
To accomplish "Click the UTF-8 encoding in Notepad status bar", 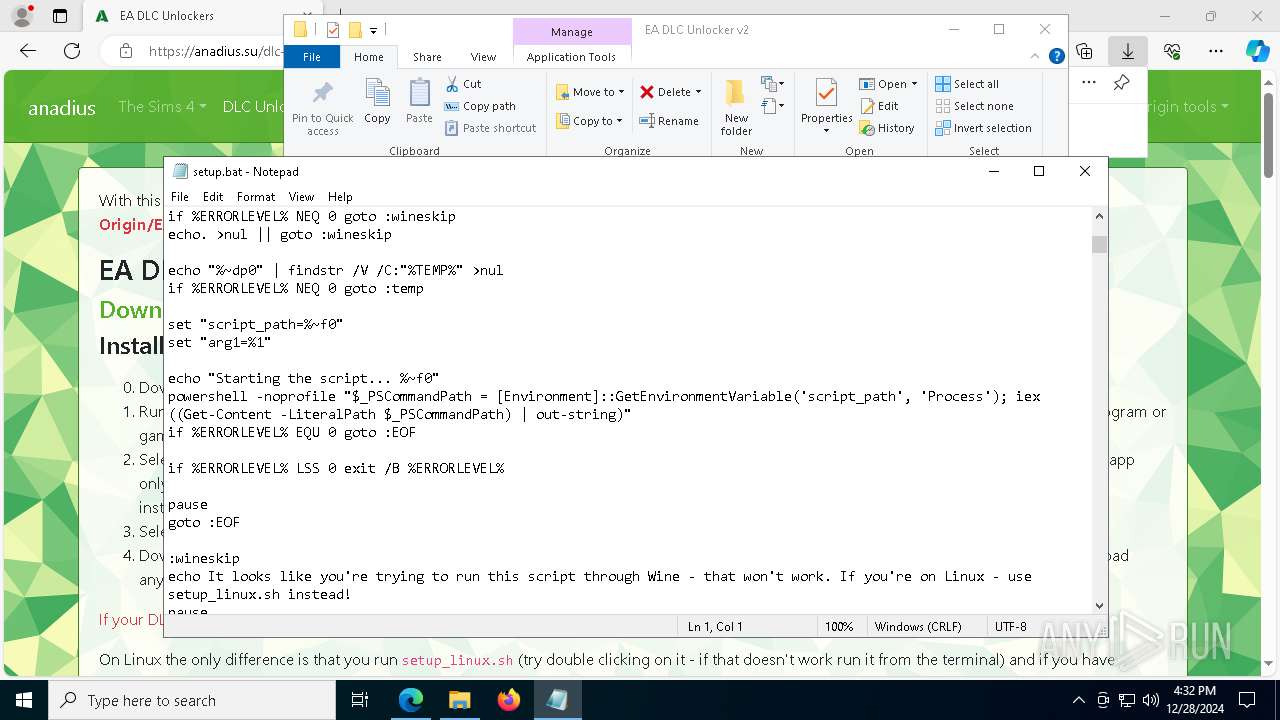I will pos(1011,627).
